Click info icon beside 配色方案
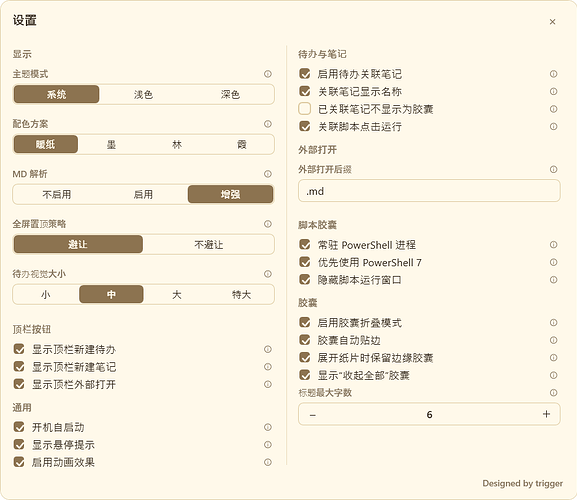The height and width of the screenshot is (500, 577). coord(268,124)
